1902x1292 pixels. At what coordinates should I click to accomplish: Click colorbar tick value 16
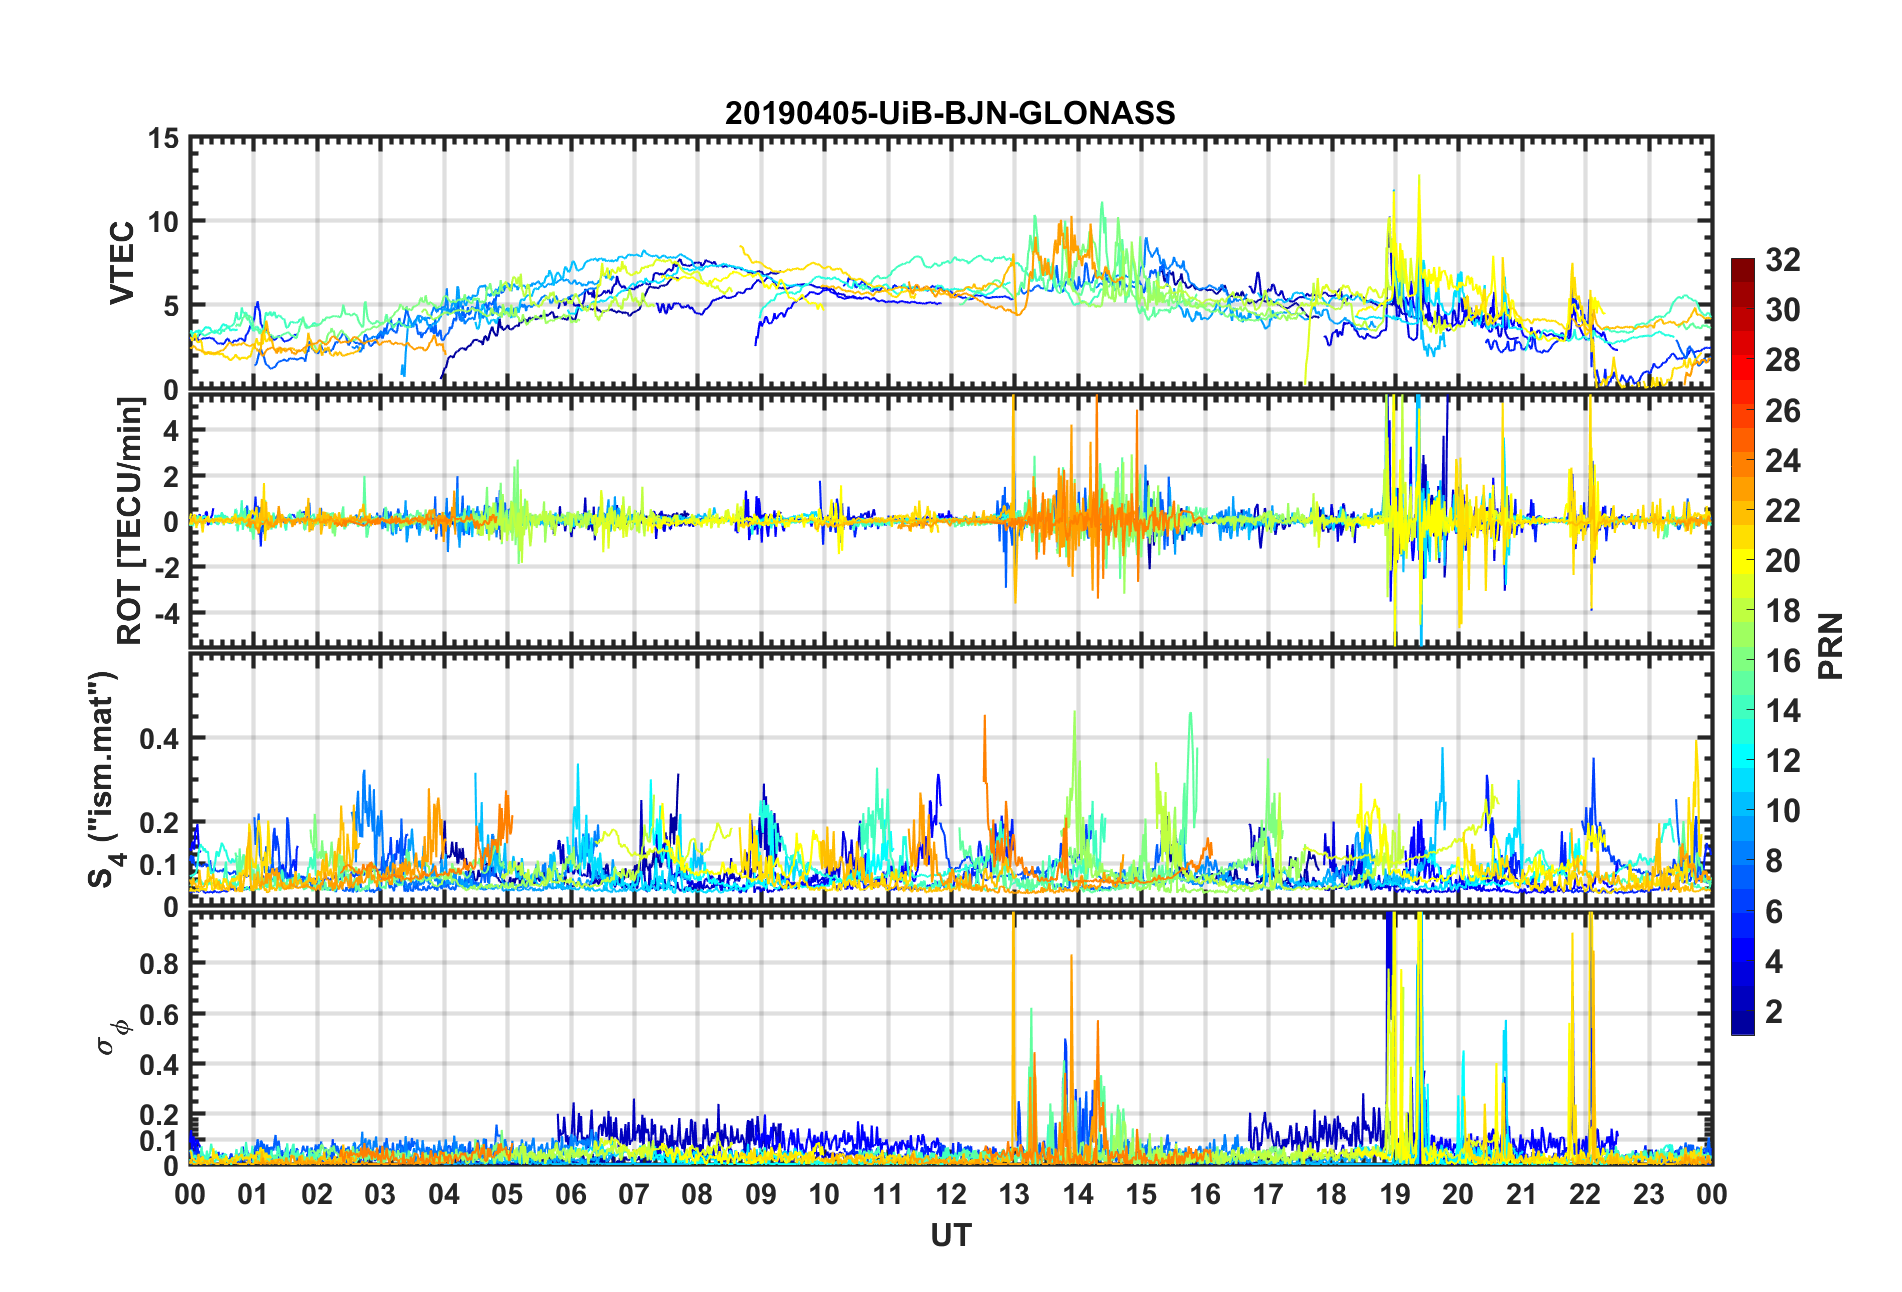(x=1782, y=661)
